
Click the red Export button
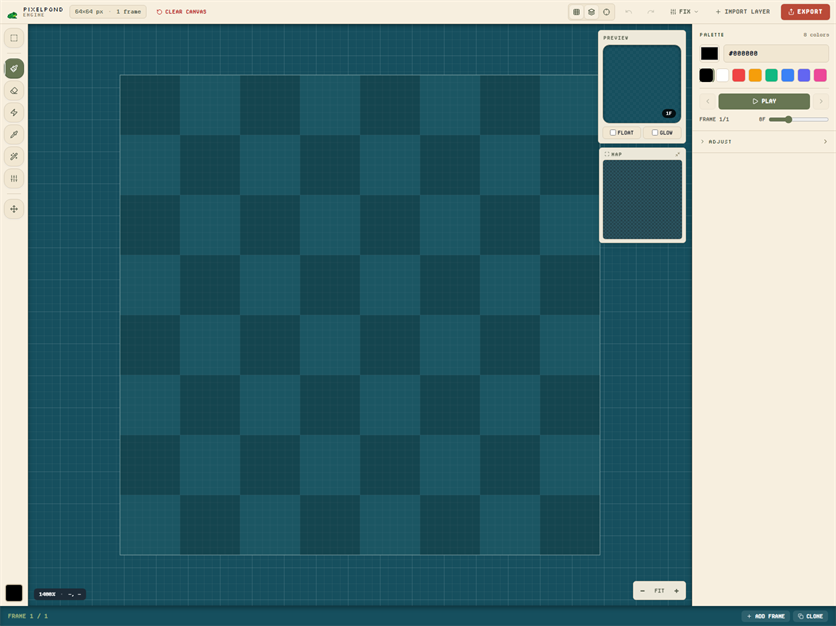tap(805, 12)
